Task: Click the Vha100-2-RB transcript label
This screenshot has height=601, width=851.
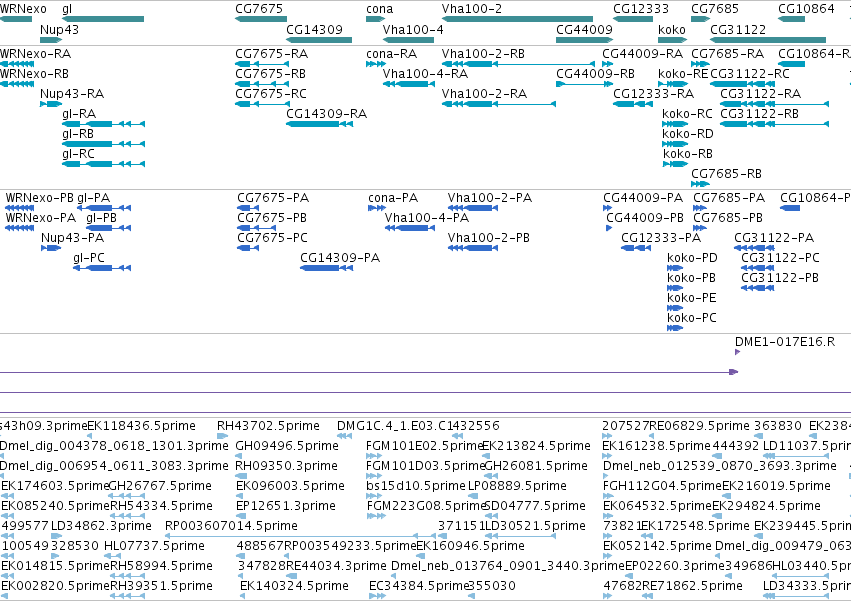Action: pyautogui.click(x=484, y=54)
